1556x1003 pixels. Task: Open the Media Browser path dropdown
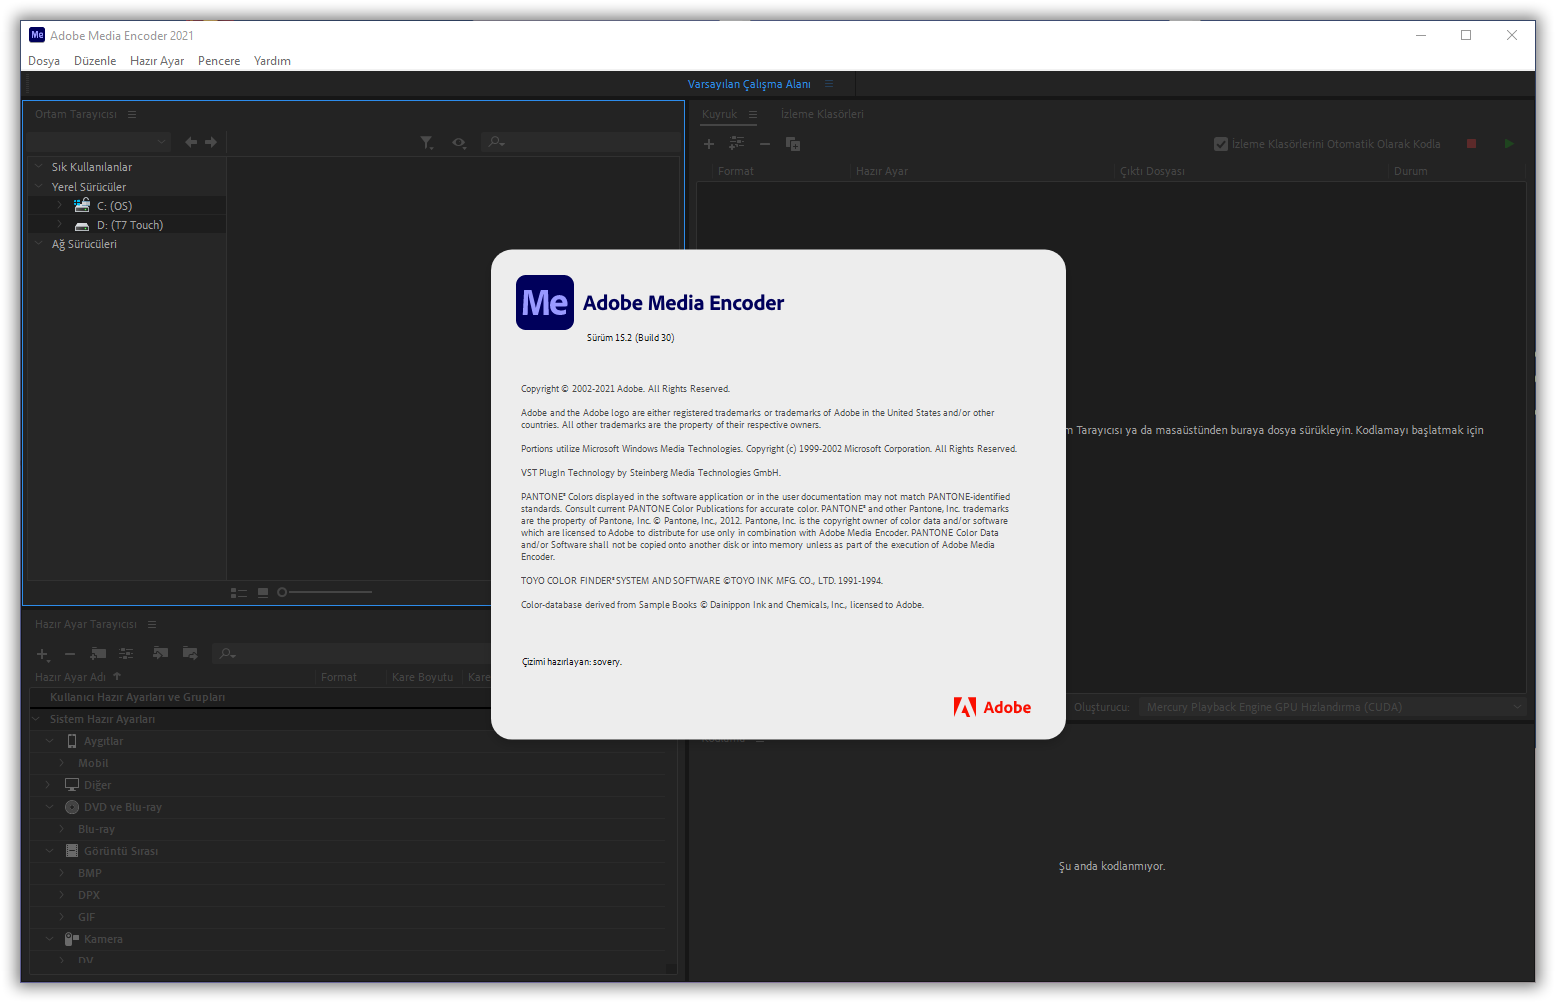98,142
